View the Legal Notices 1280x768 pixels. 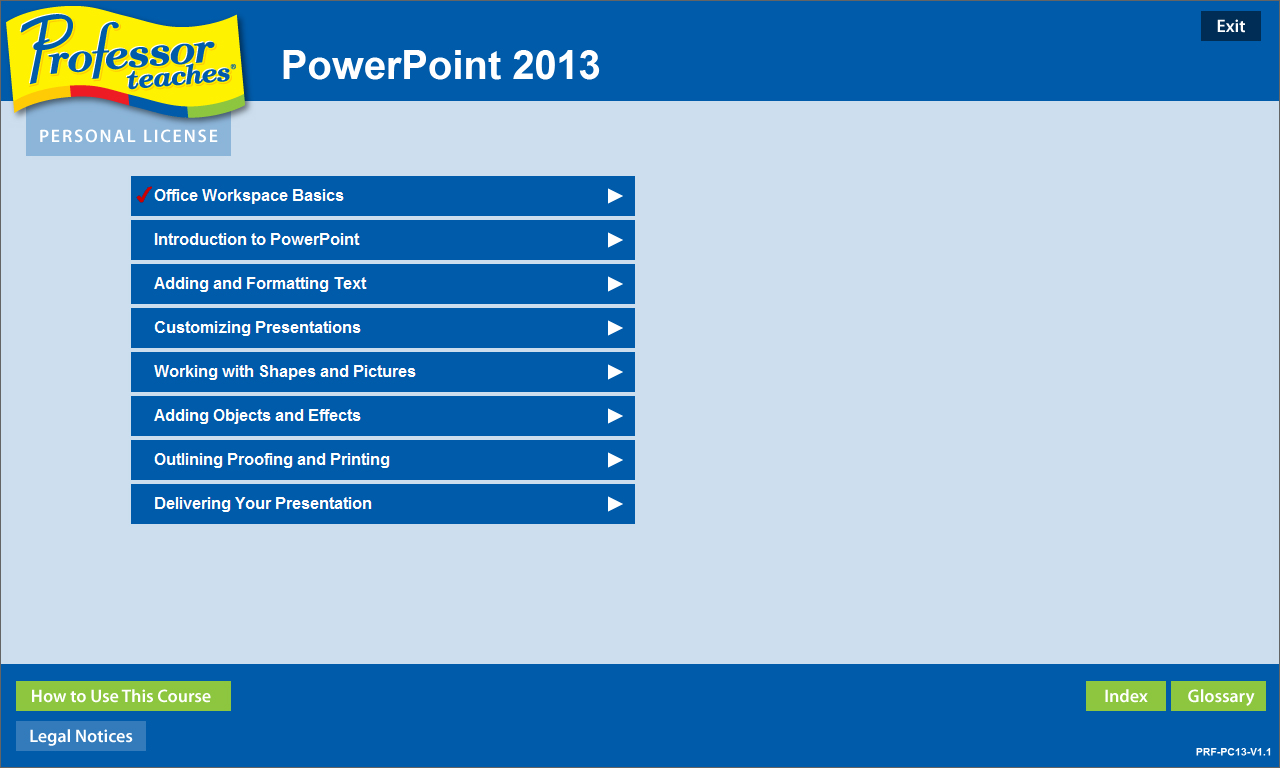pos(81,736)
